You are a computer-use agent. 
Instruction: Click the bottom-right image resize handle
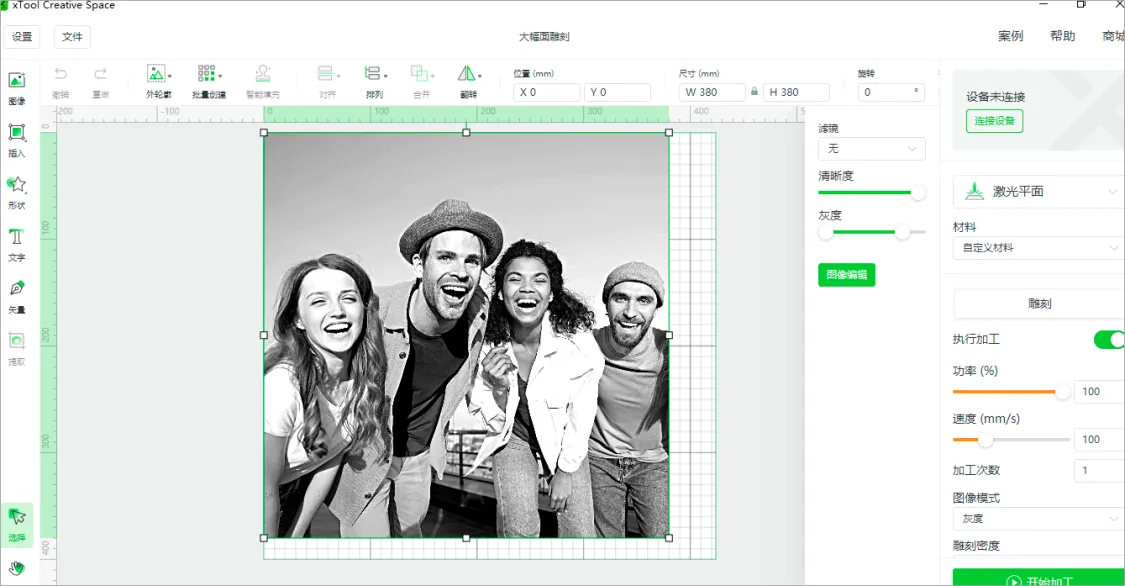pyautogui.click(x=669, y=538)
